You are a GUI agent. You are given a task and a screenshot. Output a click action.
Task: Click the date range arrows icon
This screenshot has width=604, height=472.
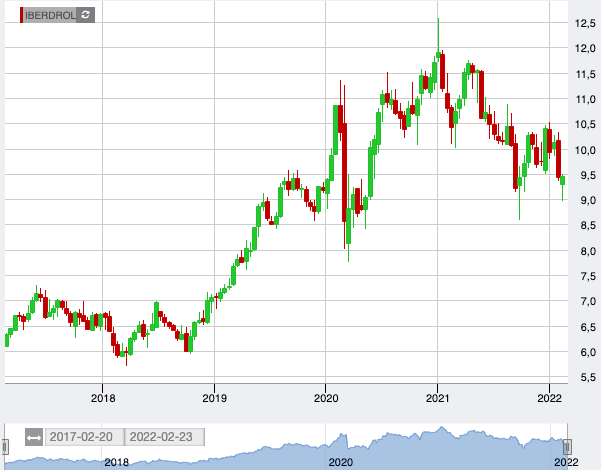pos(34,437)
